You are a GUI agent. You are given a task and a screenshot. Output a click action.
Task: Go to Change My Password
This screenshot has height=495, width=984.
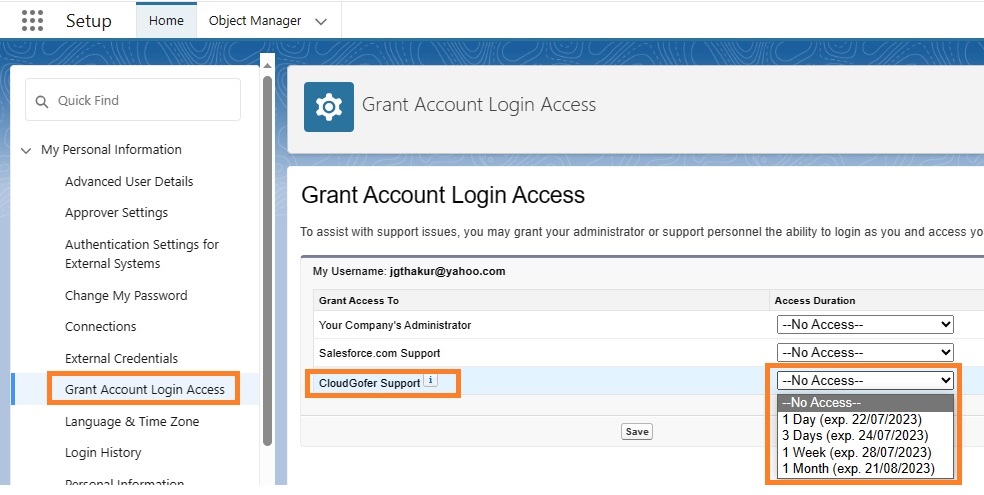(126, 295)
